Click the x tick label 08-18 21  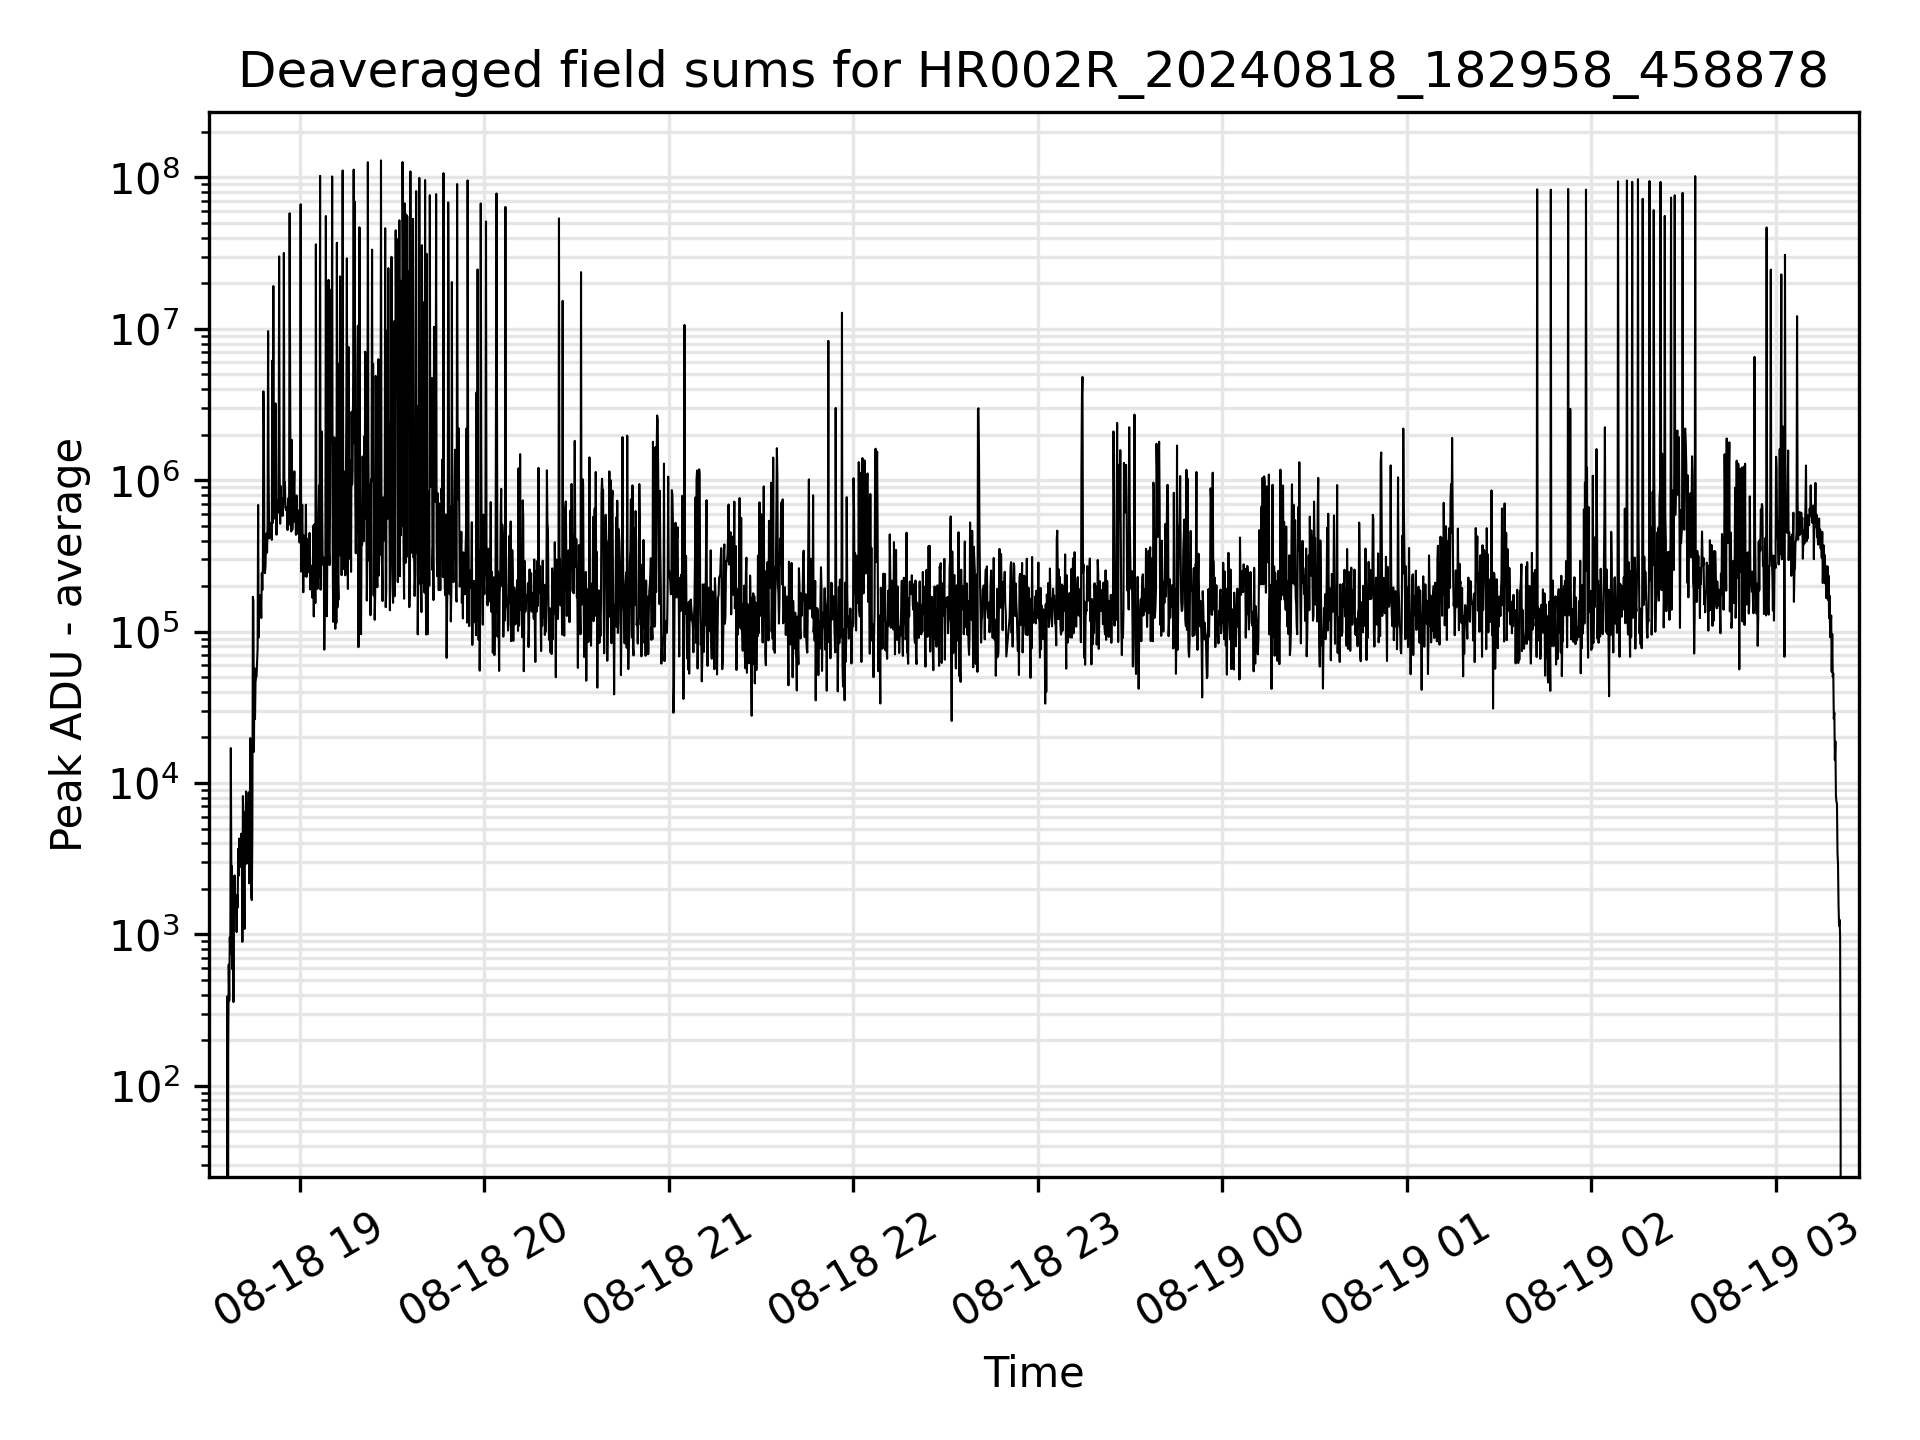(667, 1268)
